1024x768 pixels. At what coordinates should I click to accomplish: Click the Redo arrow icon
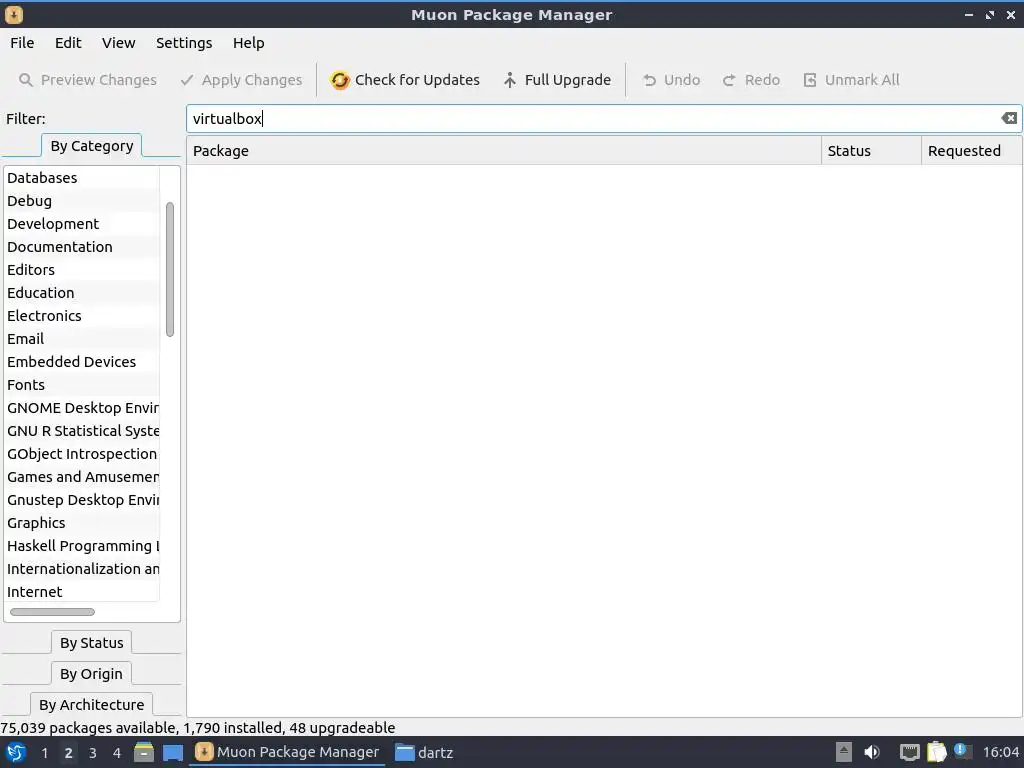point(729,80)
